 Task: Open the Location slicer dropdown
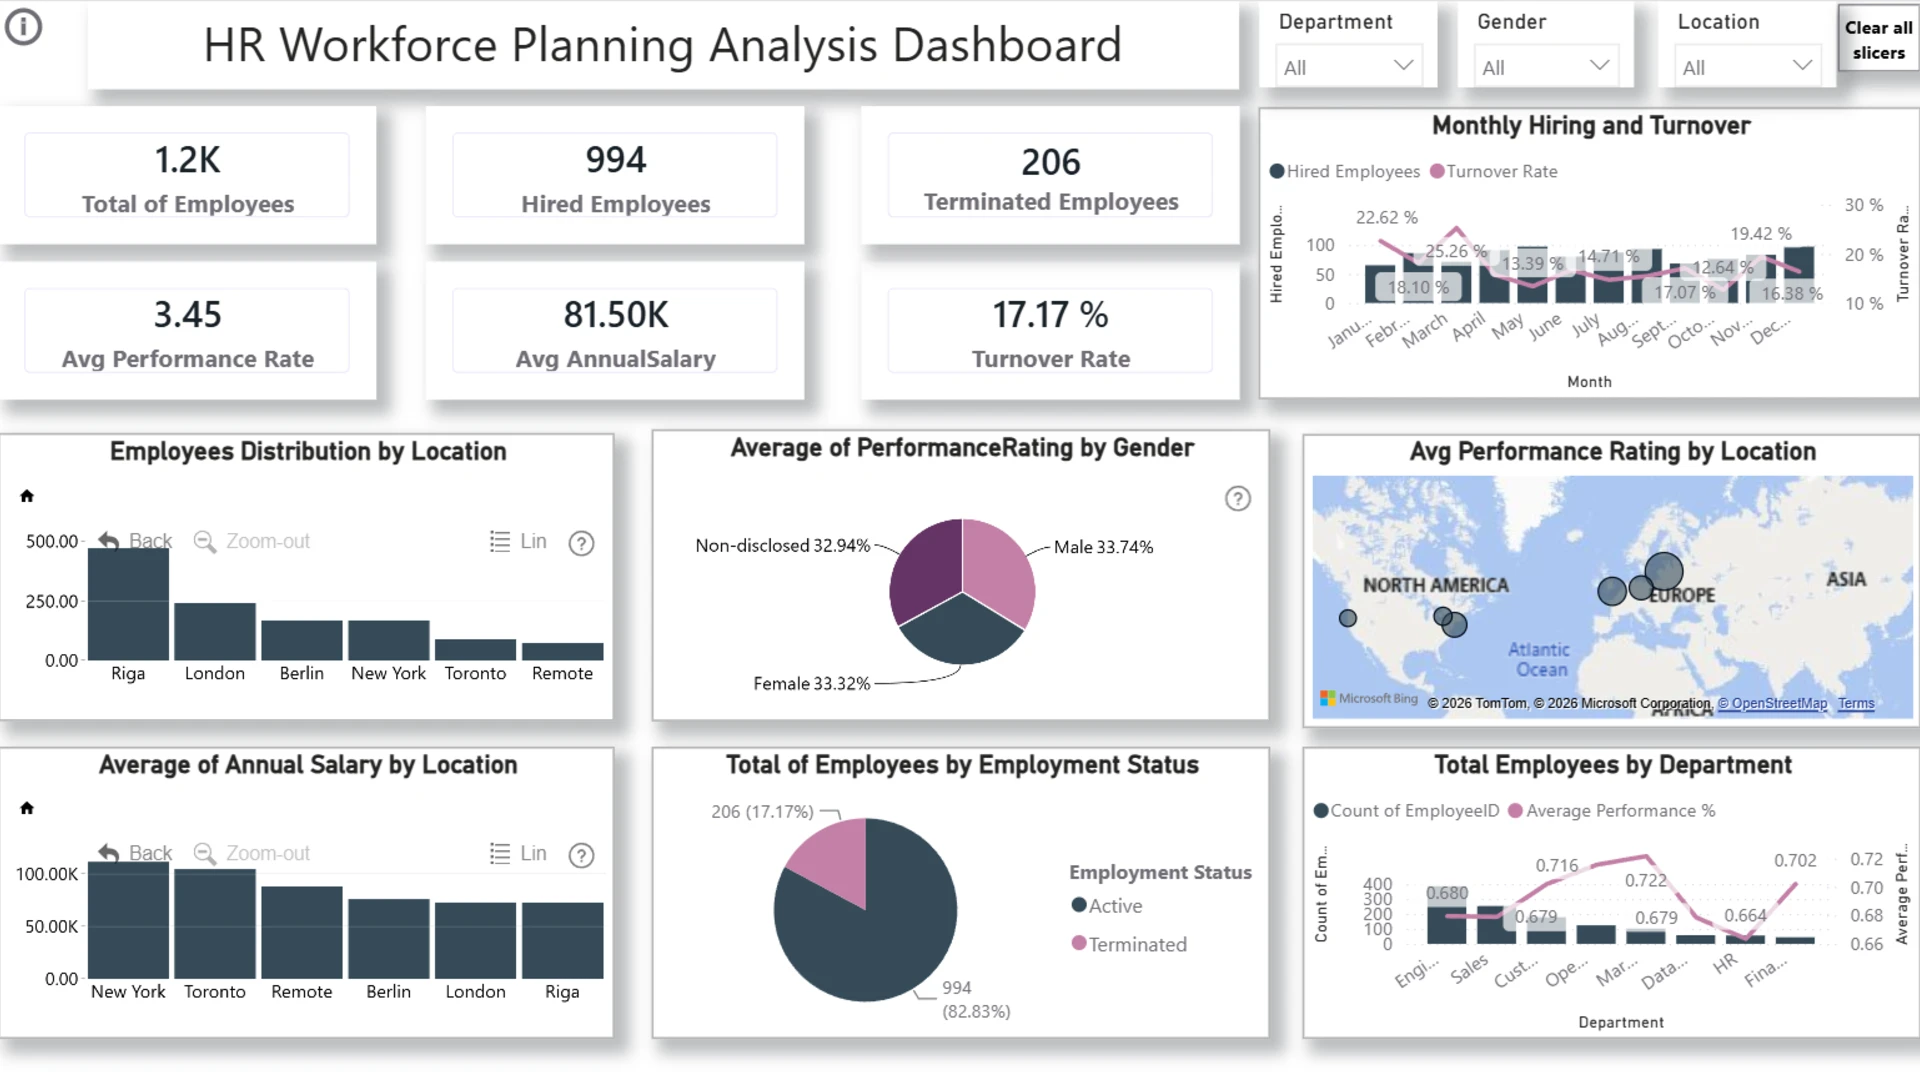(x=1747, y=67)
